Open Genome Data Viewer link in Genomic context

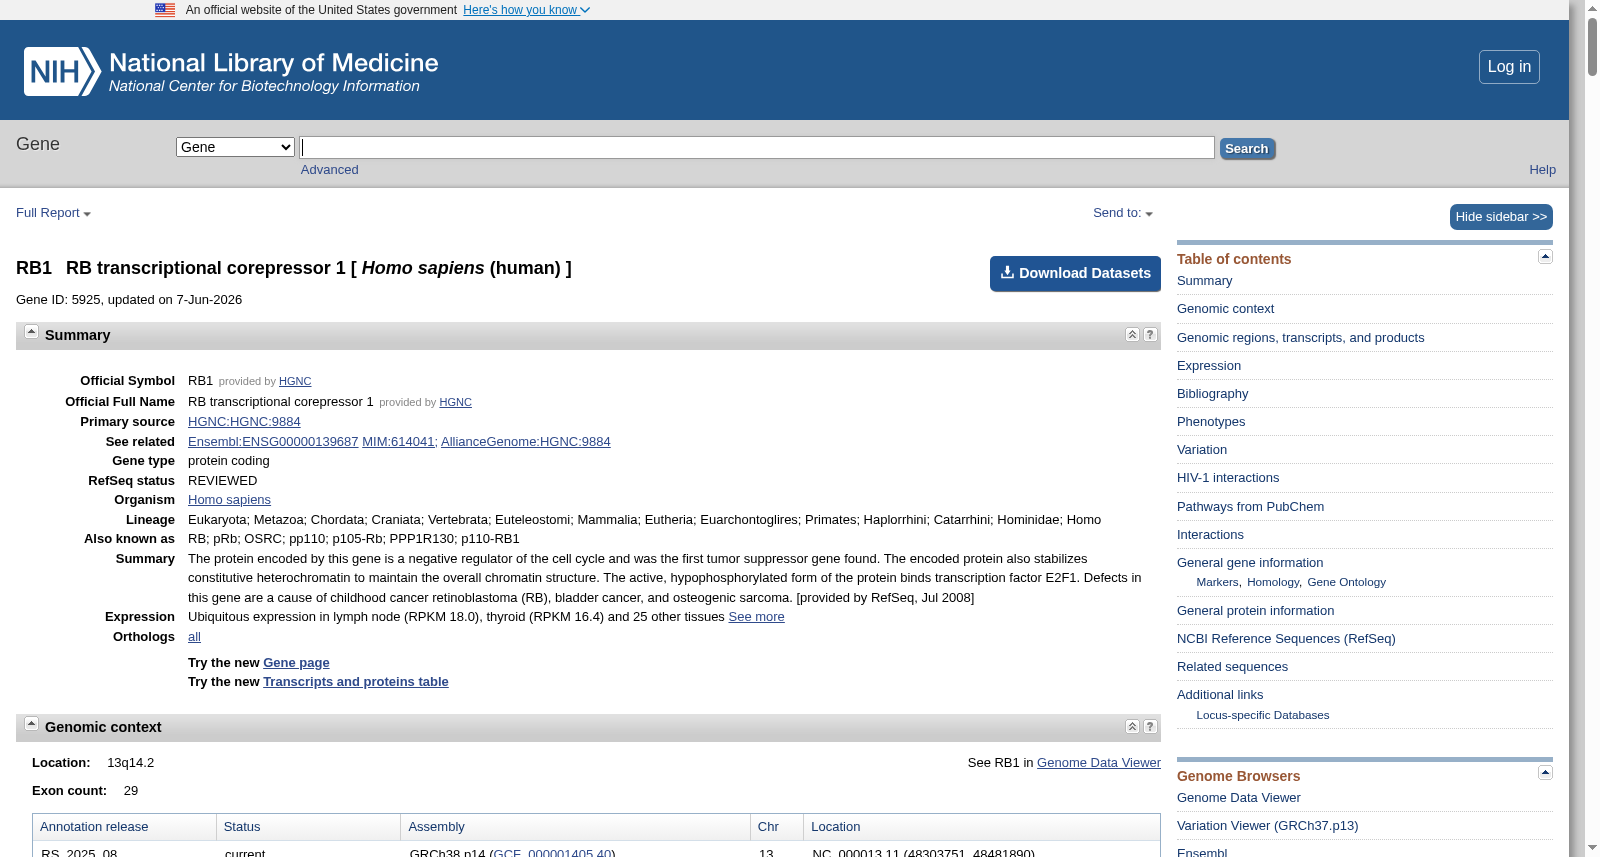[x=1098, y=763]
